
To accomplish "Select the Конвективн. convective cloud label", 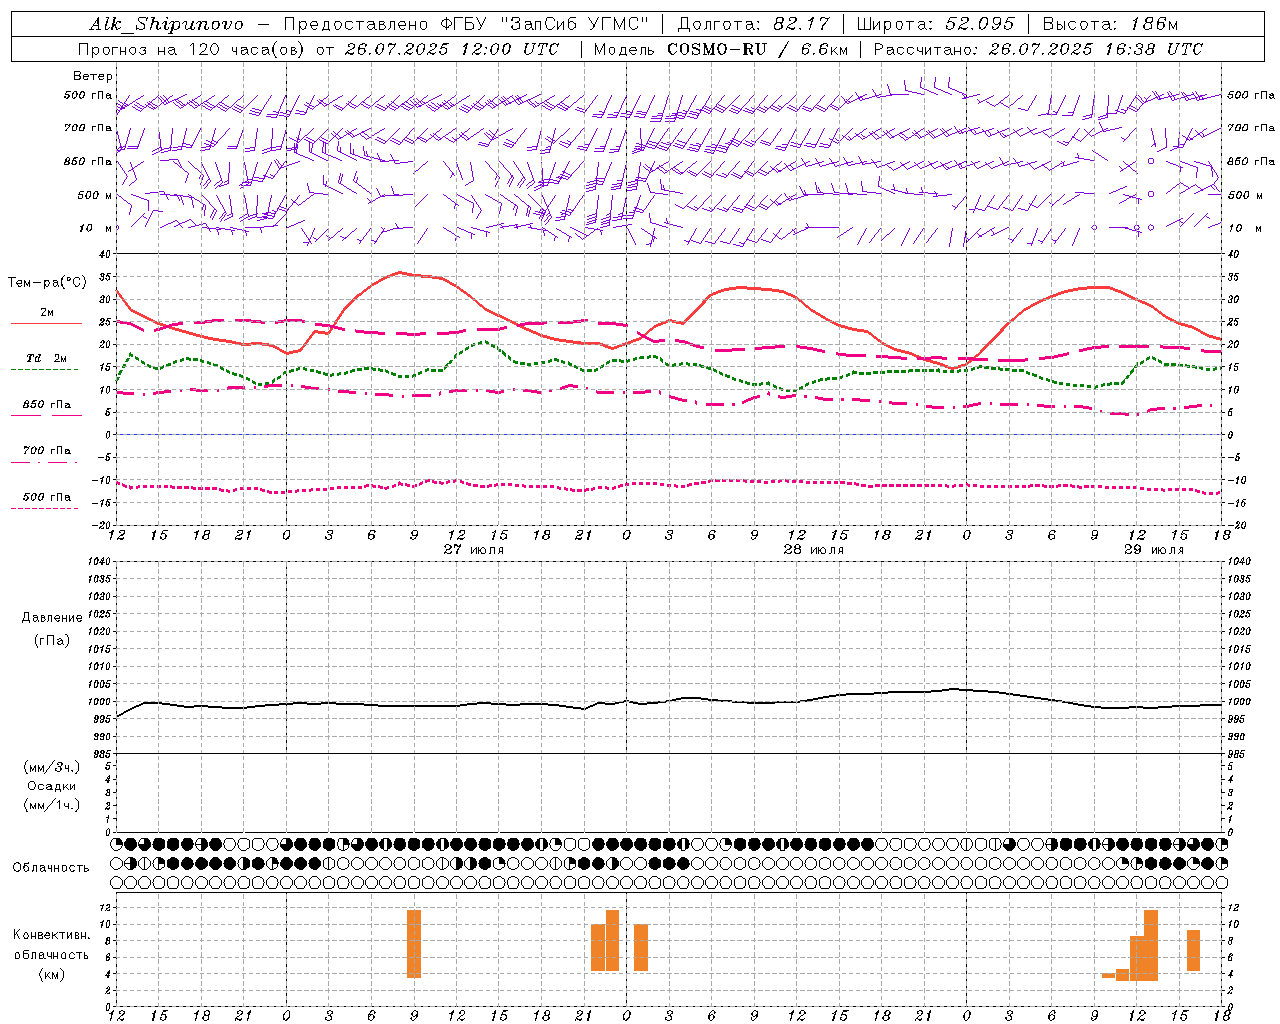I will 52,935.
